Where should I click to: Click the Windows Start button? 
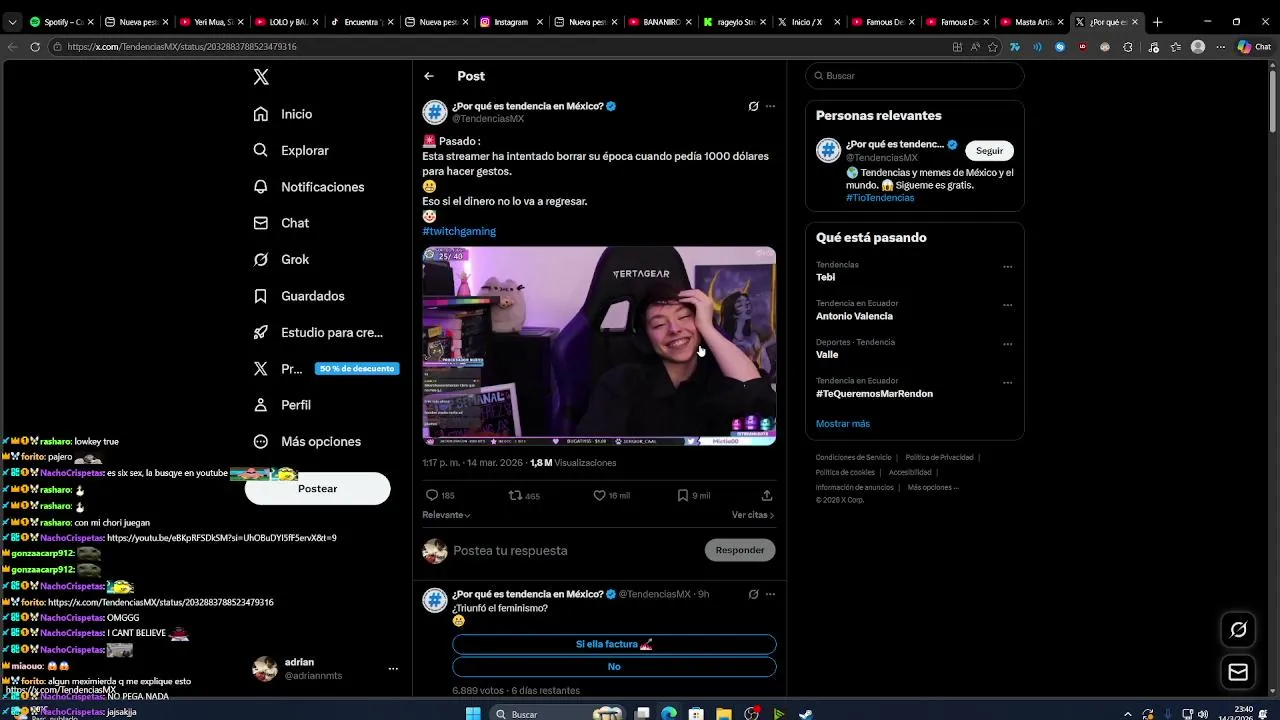tap(473, 714)
